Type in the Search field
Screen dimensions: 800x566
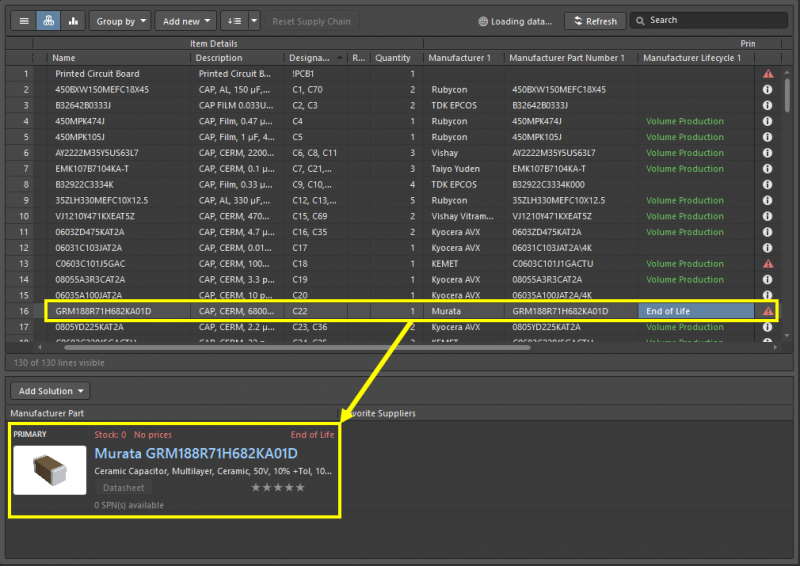pos(710,20)
